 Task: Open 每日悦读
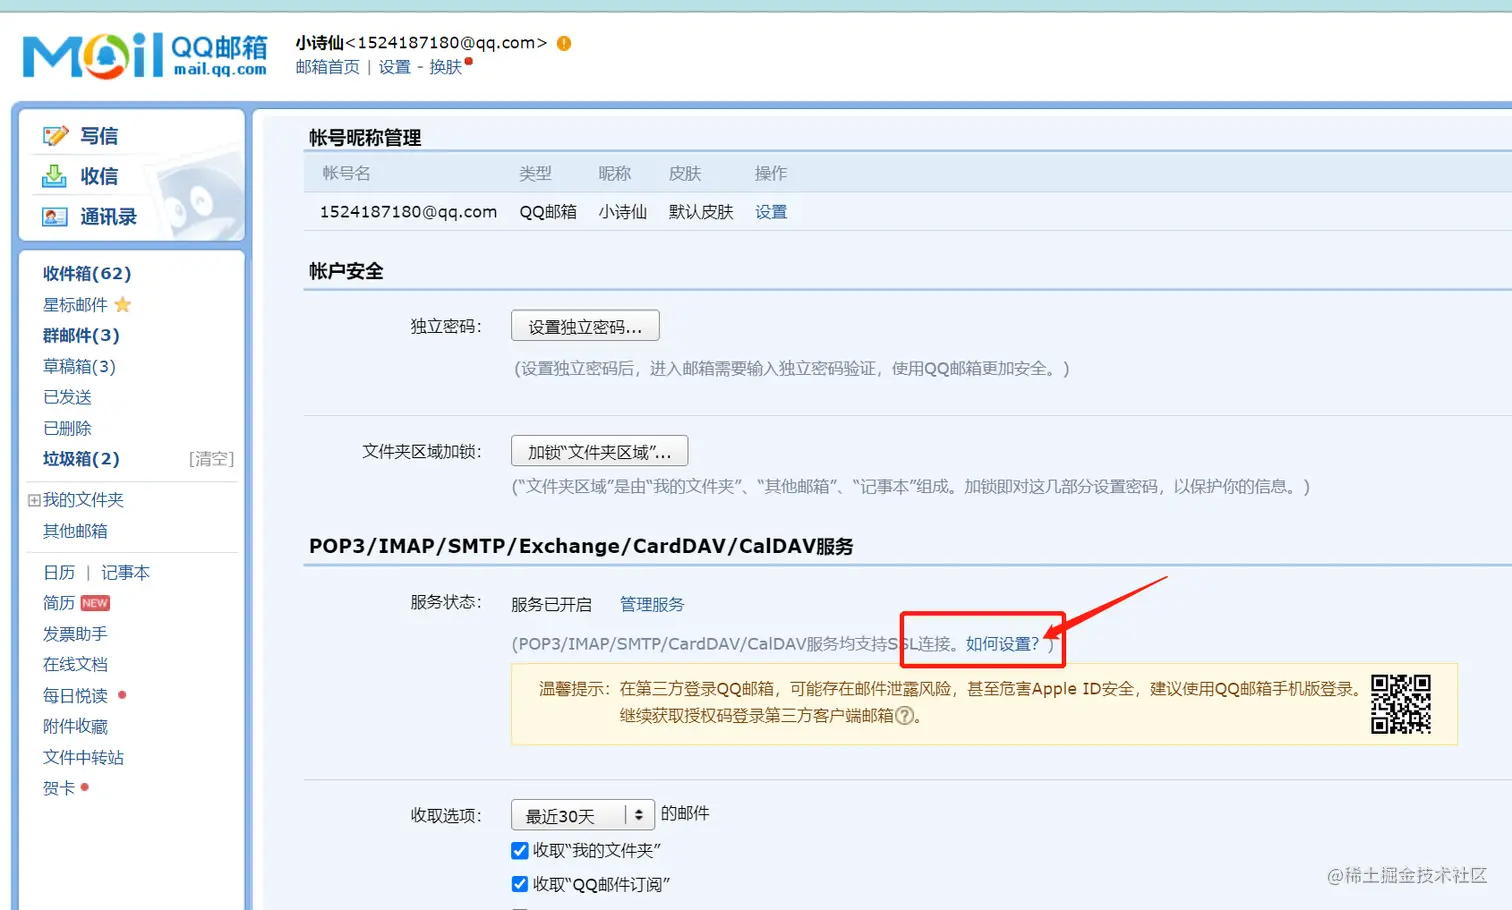tap(75, 695)
